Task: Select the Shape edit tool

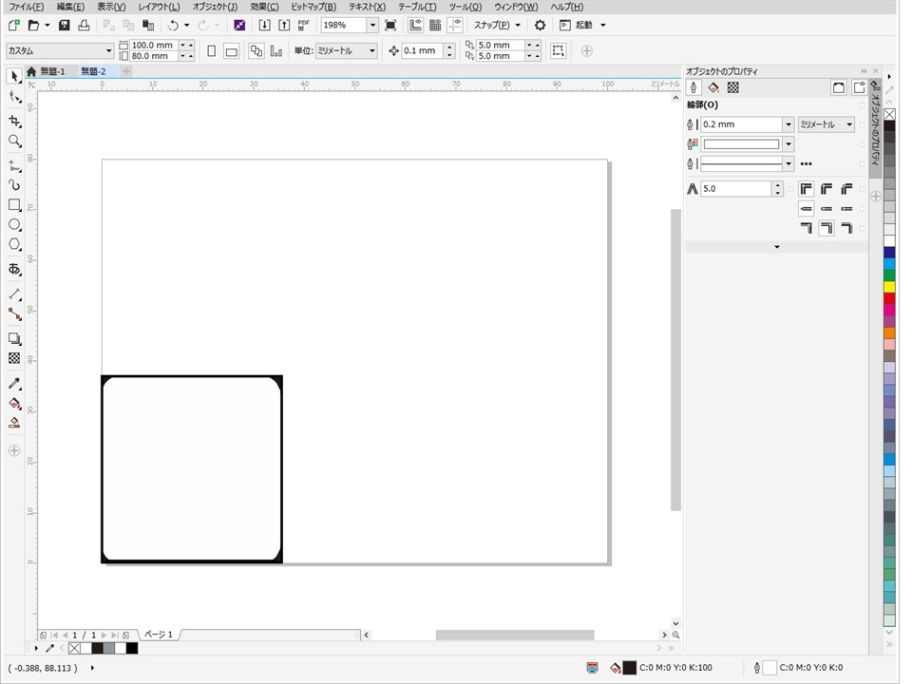Action: point(15,98)
